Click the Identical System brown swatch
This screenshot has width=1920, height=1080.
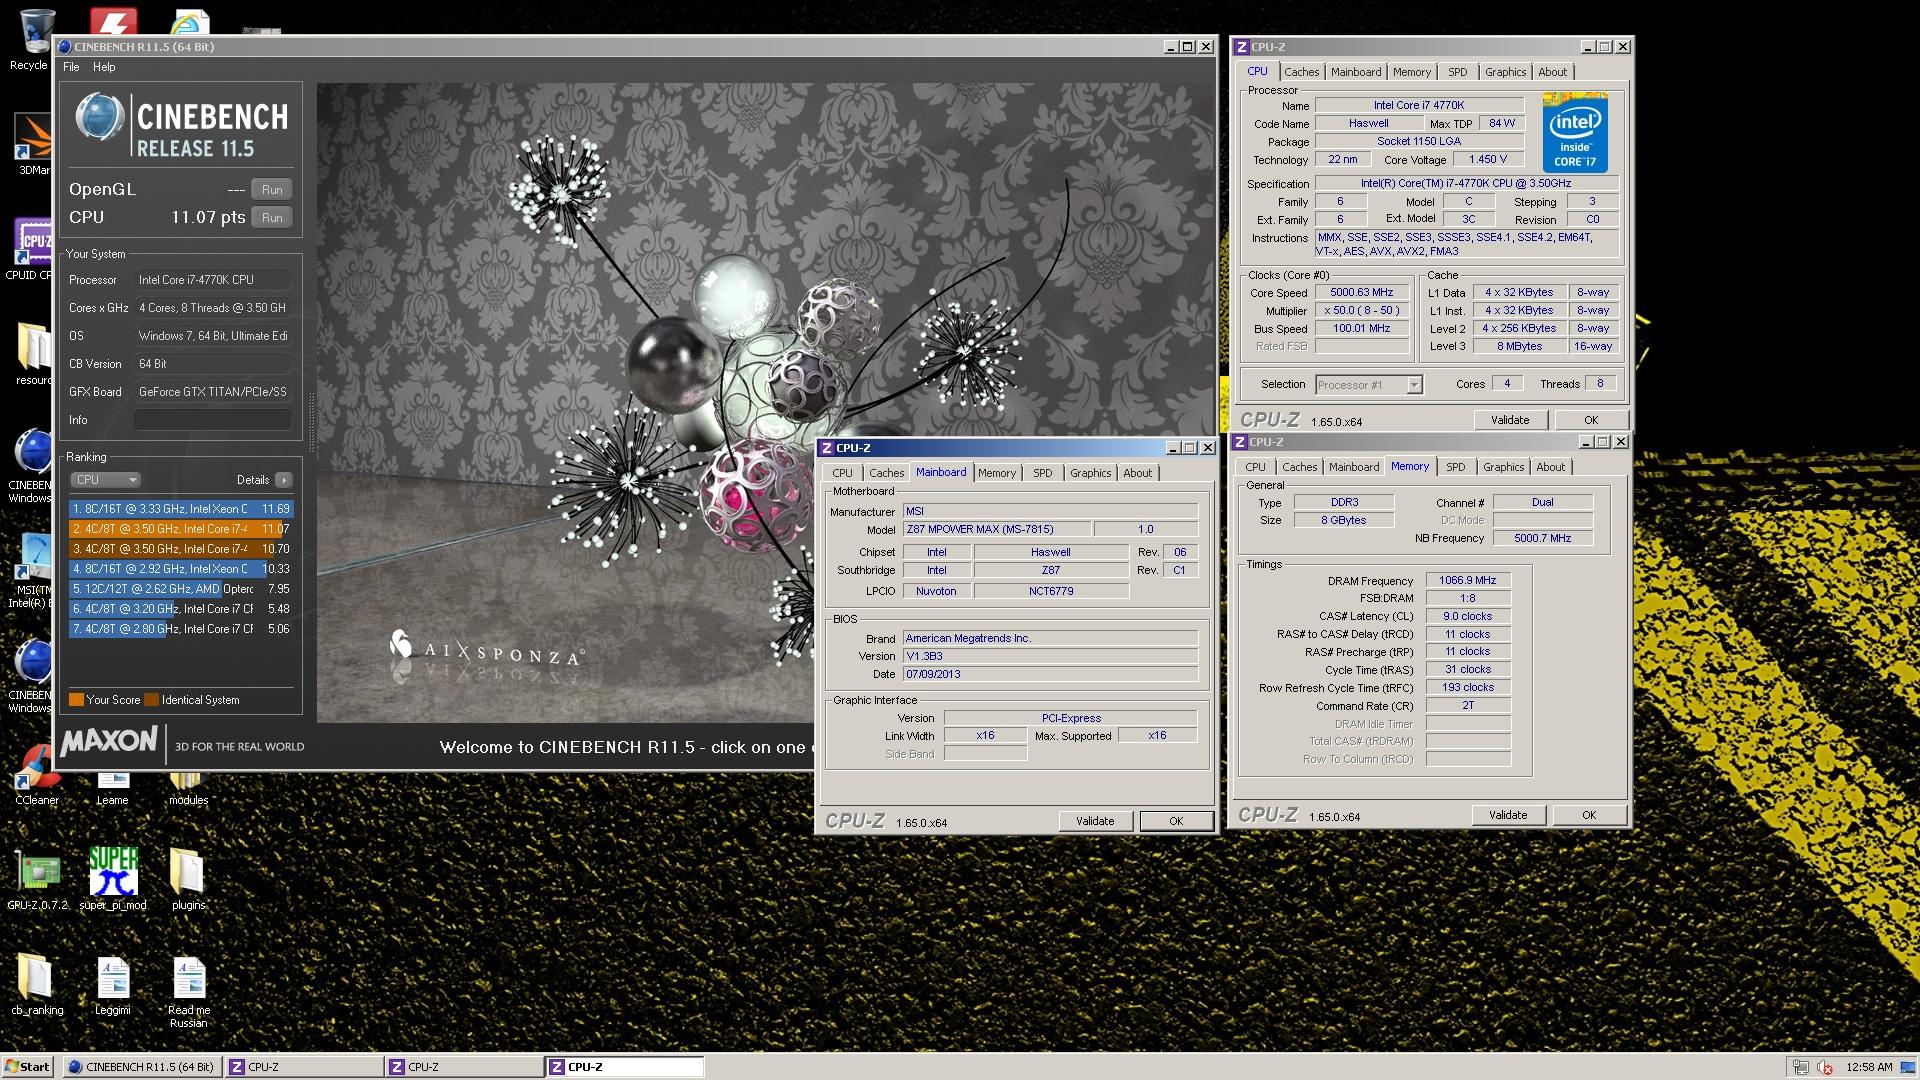[x=151, y=700]
